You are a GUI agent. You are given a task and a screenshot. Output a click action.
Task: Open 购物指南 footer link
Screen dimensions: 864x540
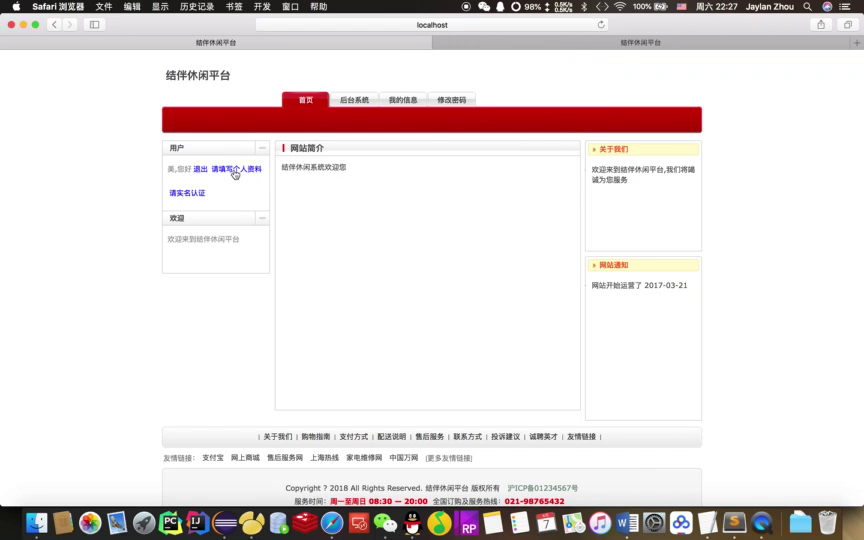(x=316, y=436)
